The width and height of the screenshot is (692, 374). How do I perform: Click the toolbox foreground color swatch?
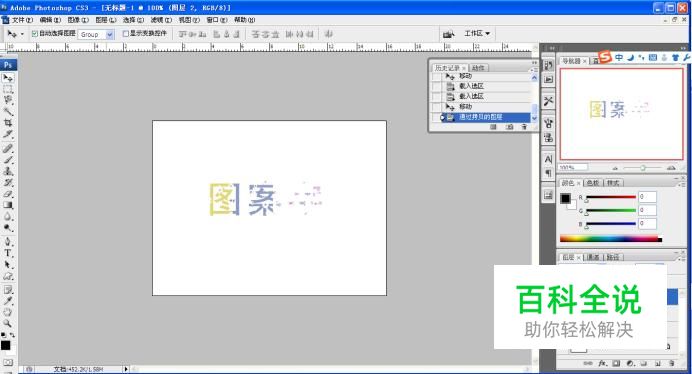(5, 345)
